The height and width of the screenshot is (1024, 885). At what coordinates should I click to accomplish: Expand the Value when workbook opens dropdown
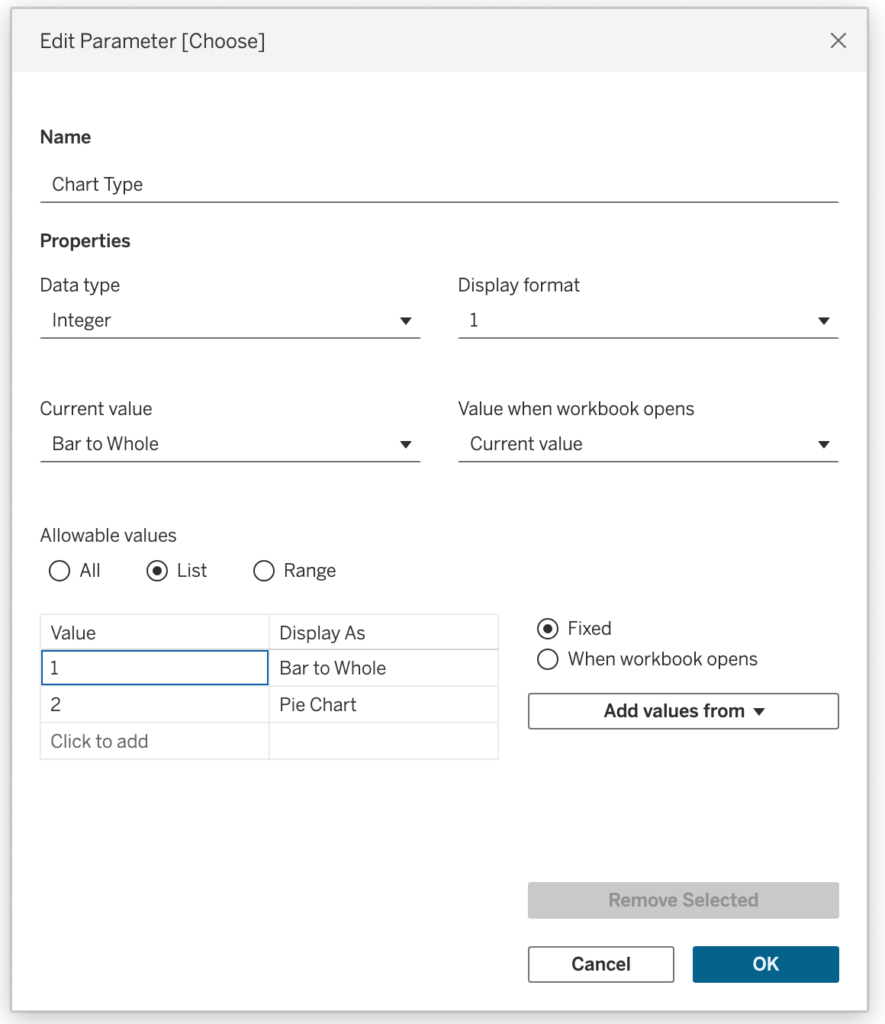(648, 444)
